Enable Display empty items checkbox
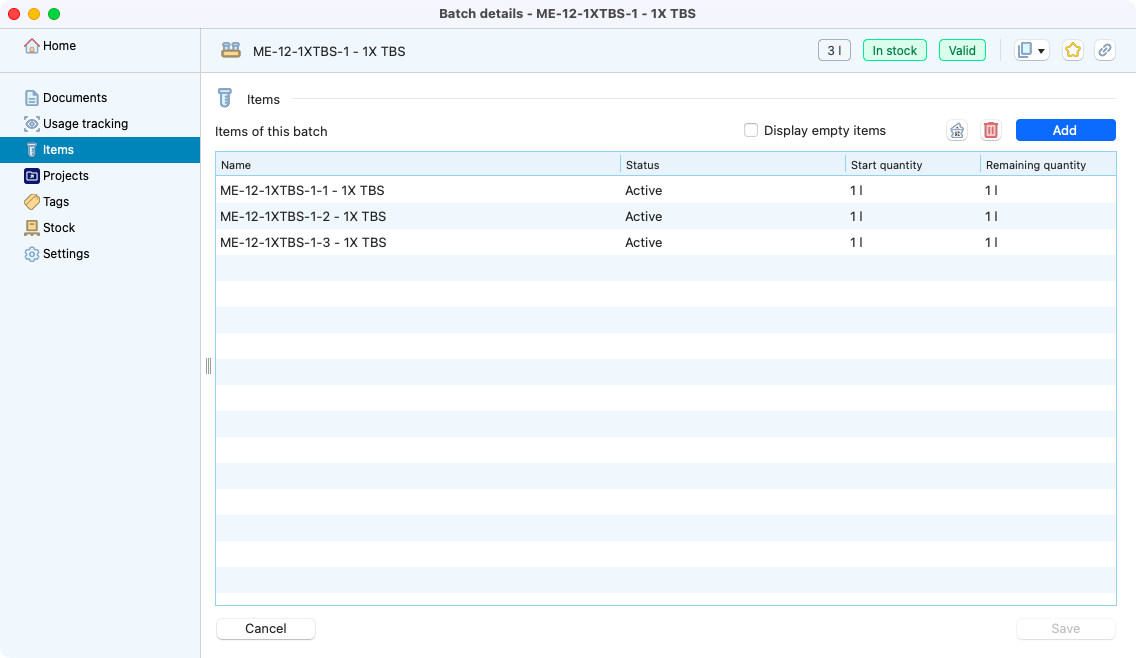This screenshot has width=1136, height=658. click(751, 130)
